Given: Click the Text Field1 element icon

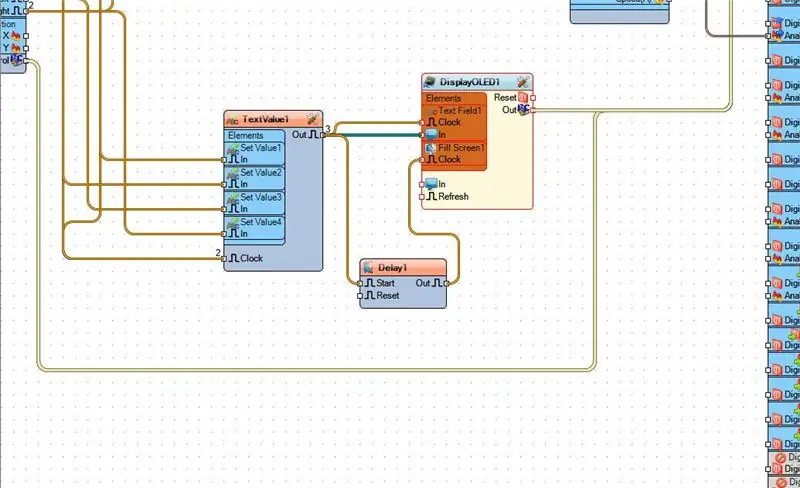Looking at the screenshot, I should coord(432,111).
